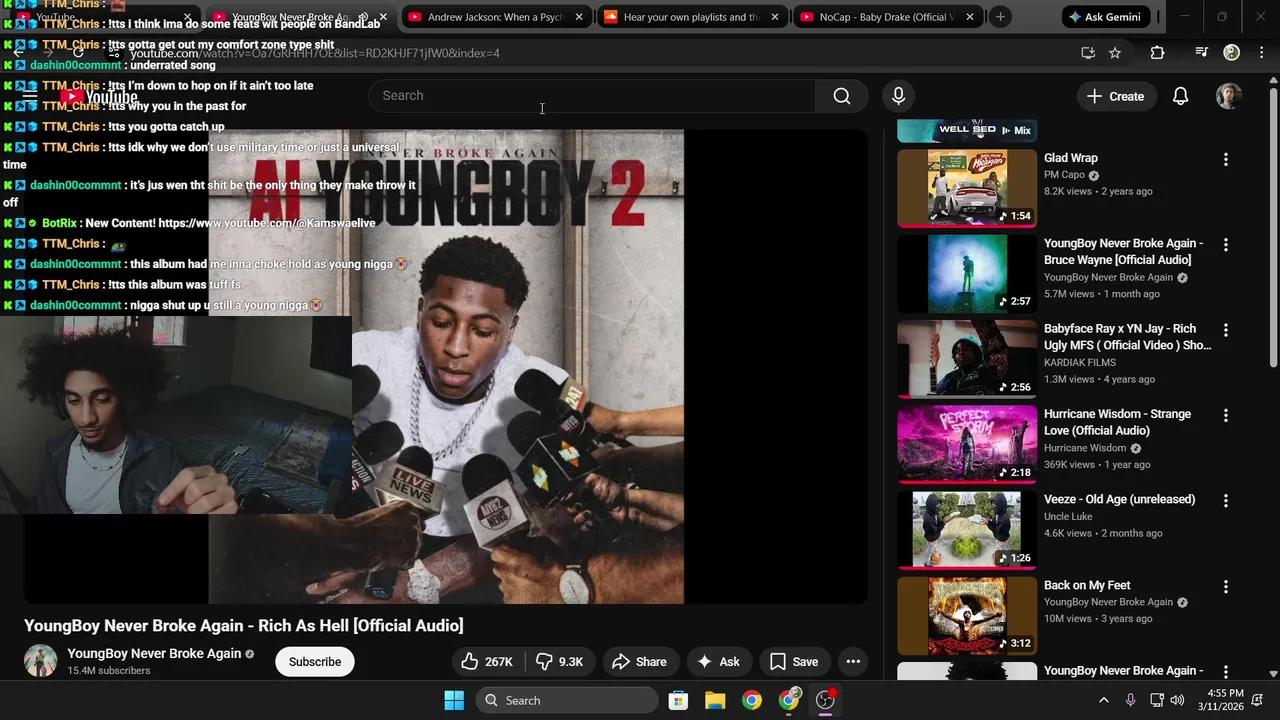This screenshot has height=720, width=1280.
Task: Dislike the video (9.3K thumbs down)
Action: click(x=559, y=662)
